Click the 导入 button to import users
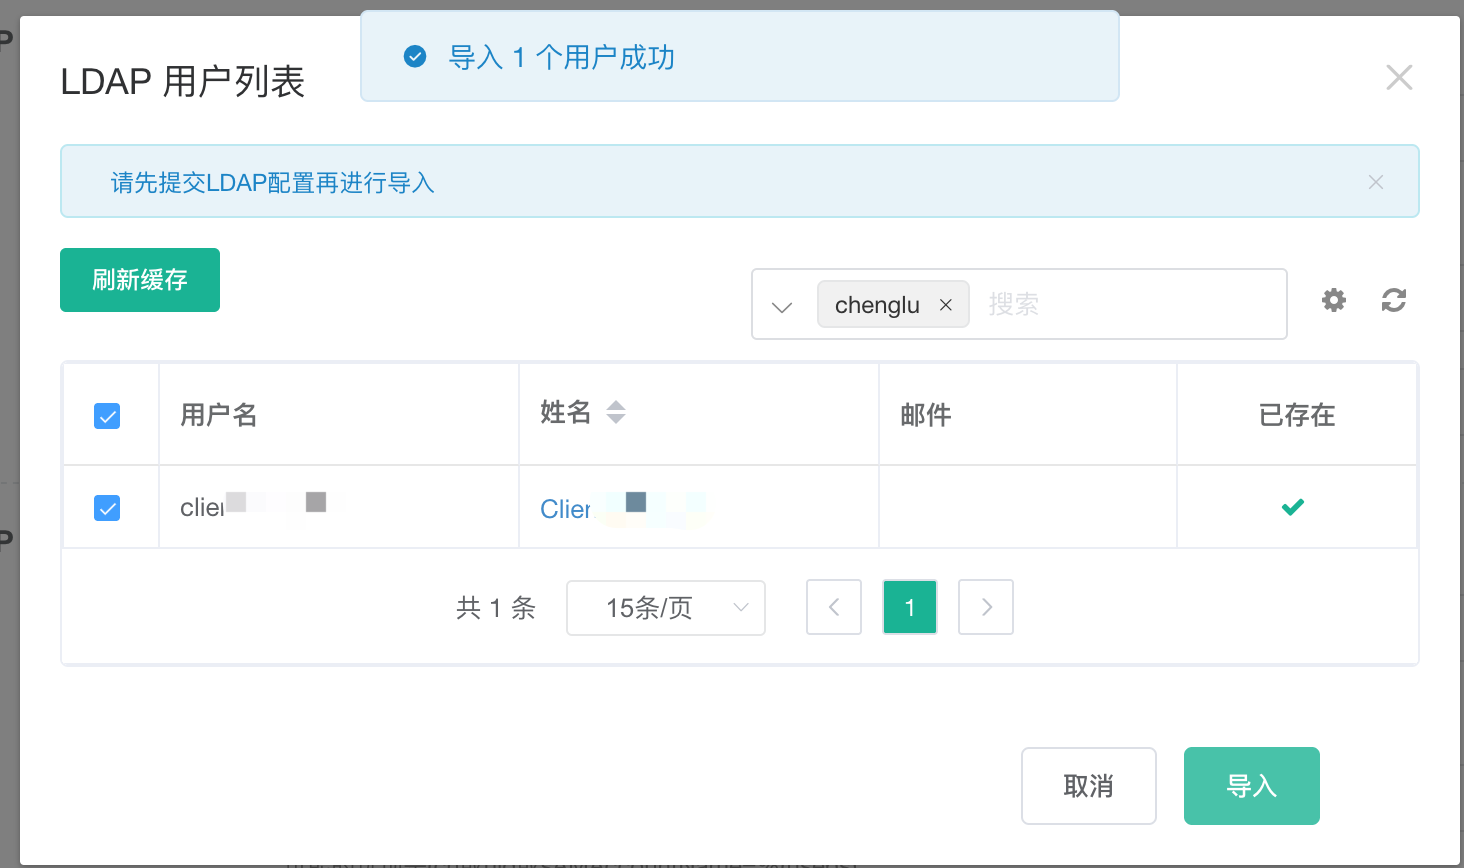This screenshot has height=868, width=1464. tap(1251, 786)
